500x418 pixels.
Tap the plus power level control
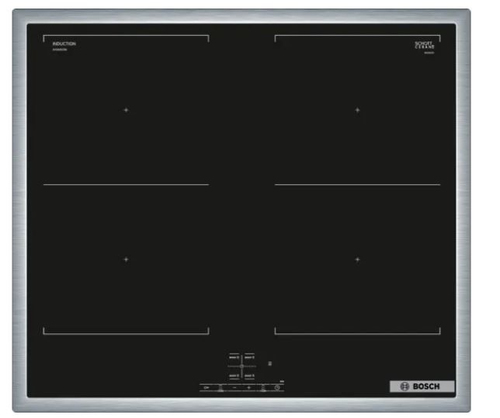tap(249, 388)
